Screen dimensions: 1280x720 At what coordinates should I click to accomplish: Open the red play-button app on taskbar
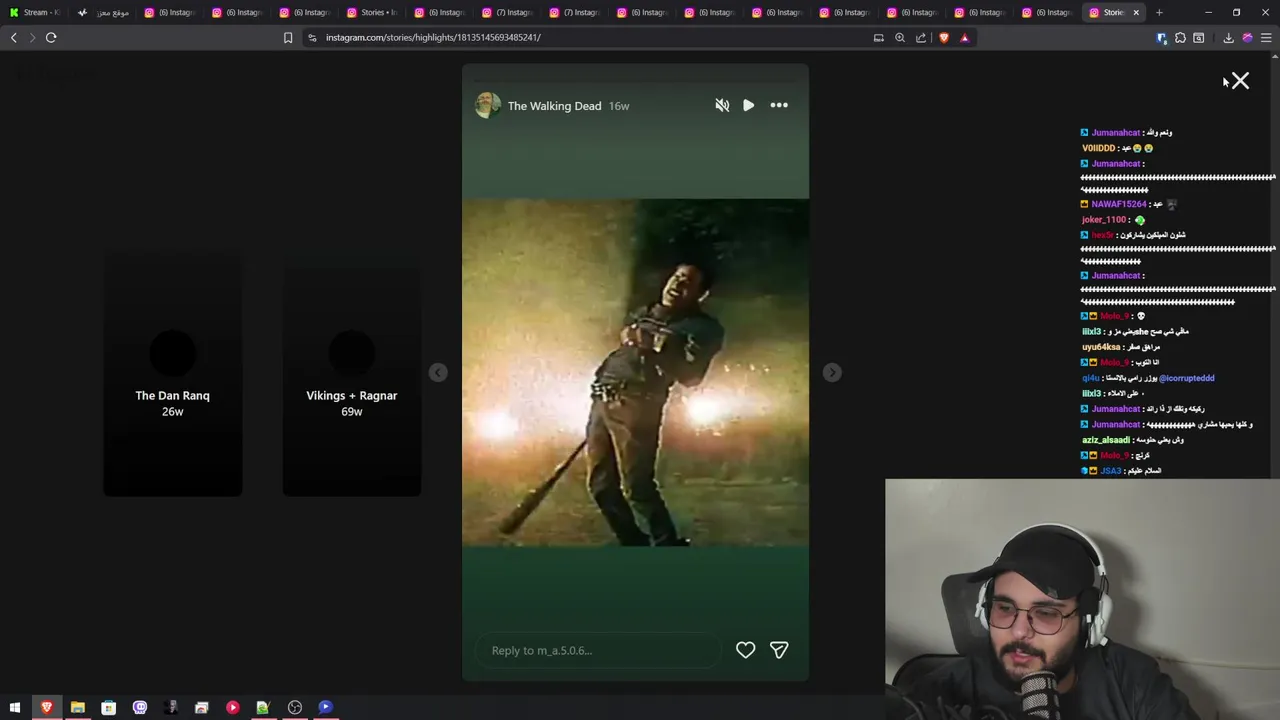[233, 707]
